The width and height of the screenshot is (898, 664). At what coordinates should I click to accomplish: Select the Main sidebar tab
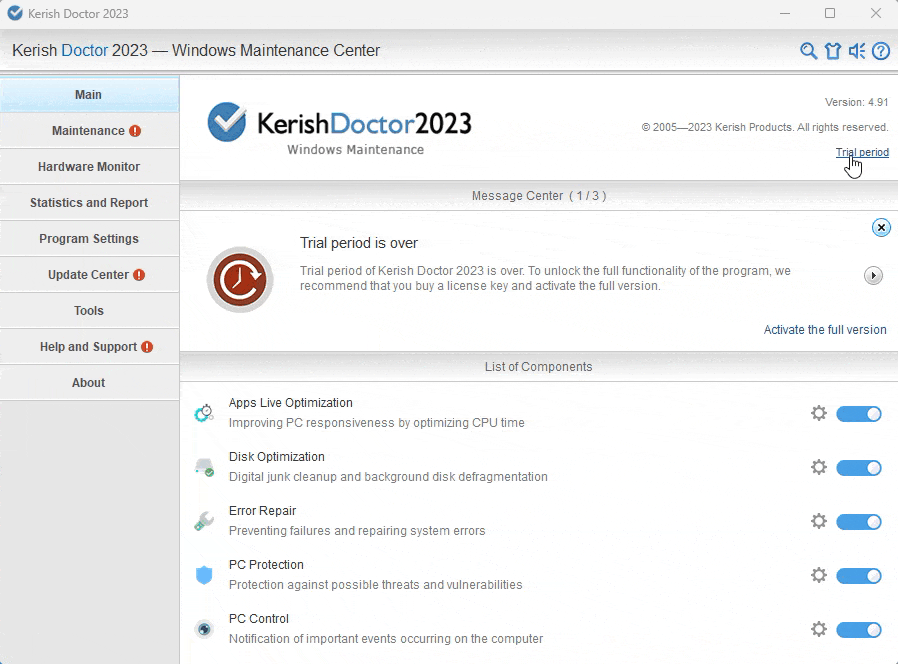point(89,95)
